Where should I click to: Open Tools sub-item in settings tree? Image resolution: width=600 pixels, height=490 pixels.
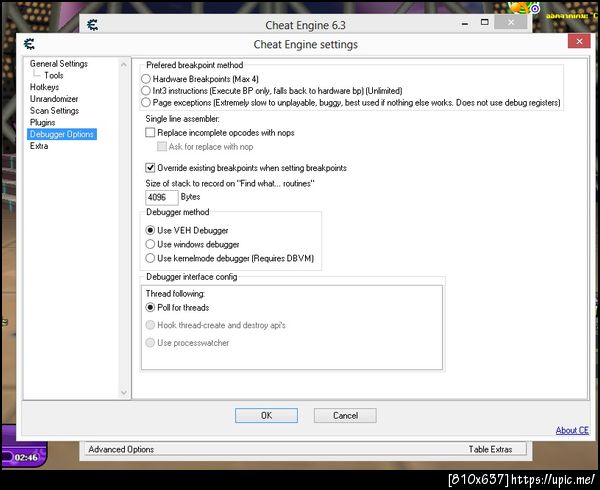click(54, 75)
